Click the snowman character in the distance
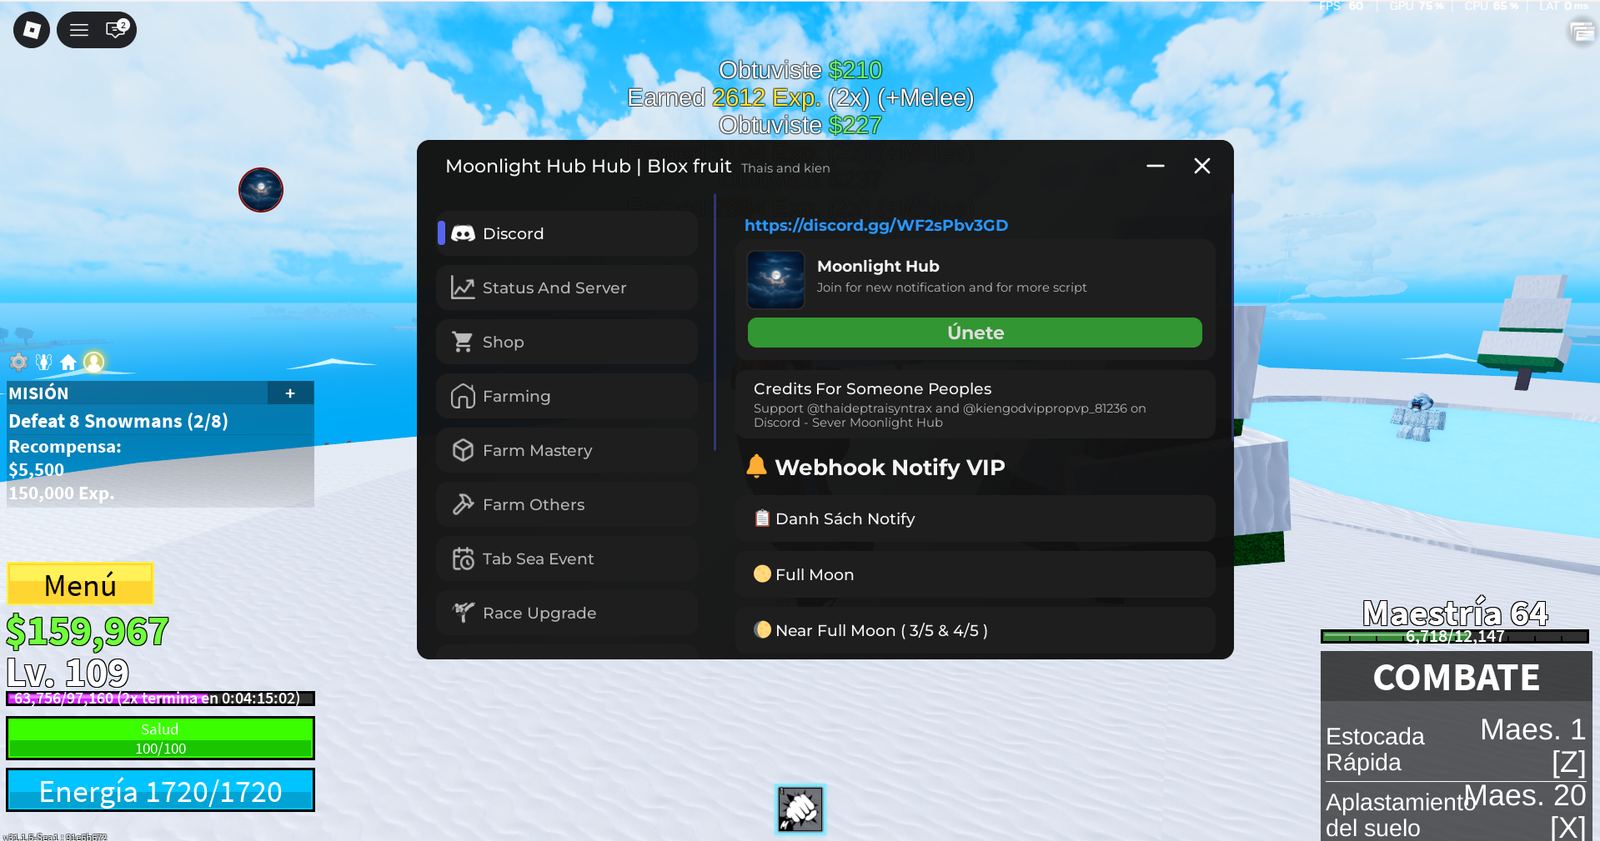 (x=1419, y=416)
